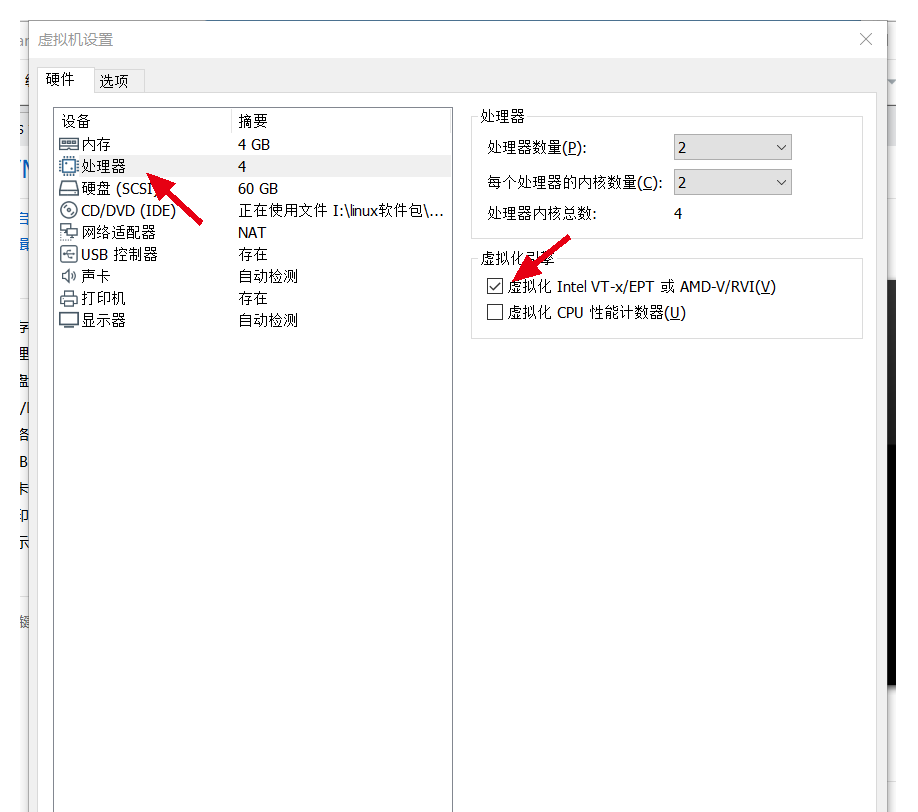Image resolution: width=918 pixels, height=812 pixels.
Task: Click the 摘要 column header
Action: pyautogui.click(x=250, y=120)
